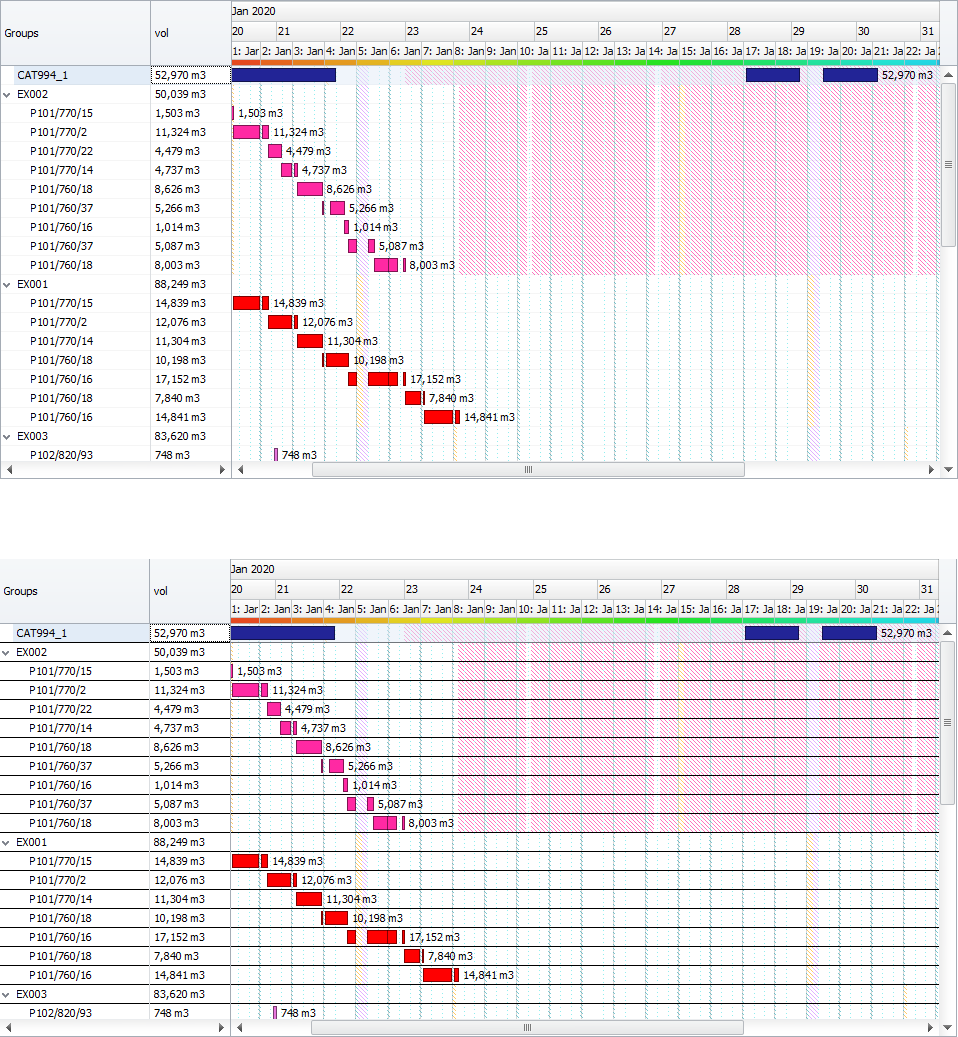Grab bottom chart horizontal scrollbar thumb
958x1037 pixels.
pyautogui.click(x=527, y=1028)
